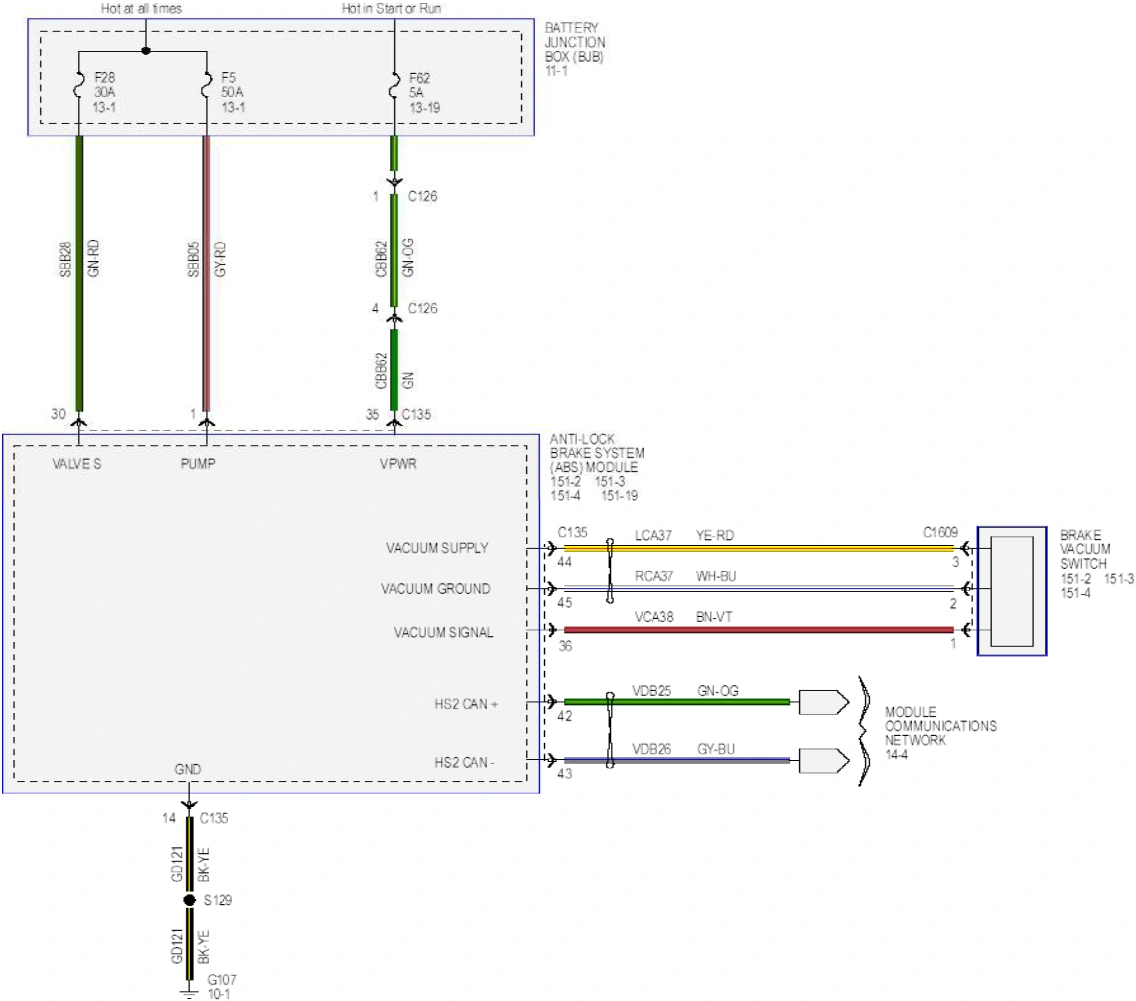Click the 'Hot at all times' label
1136x1001 pixels.
141,9
